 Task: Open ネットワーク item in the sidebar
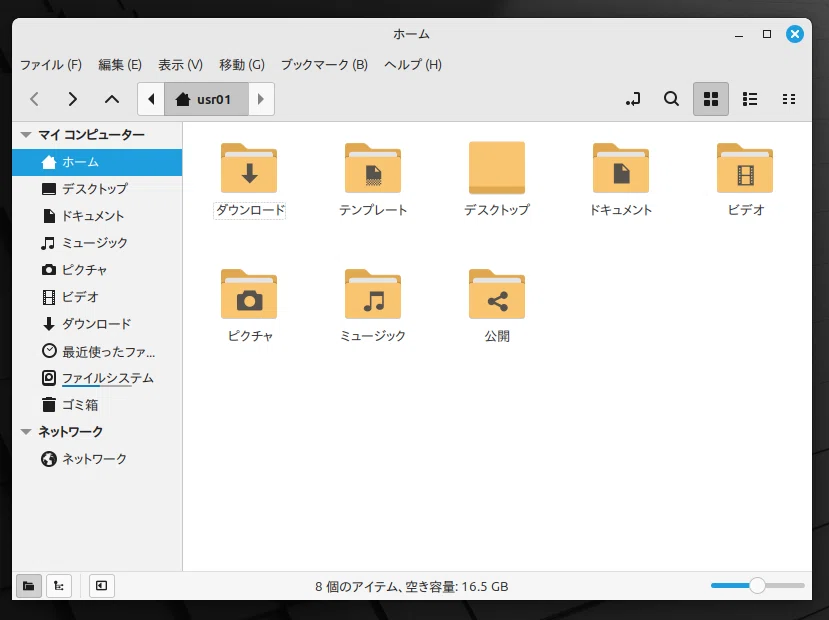coord(97,459)
